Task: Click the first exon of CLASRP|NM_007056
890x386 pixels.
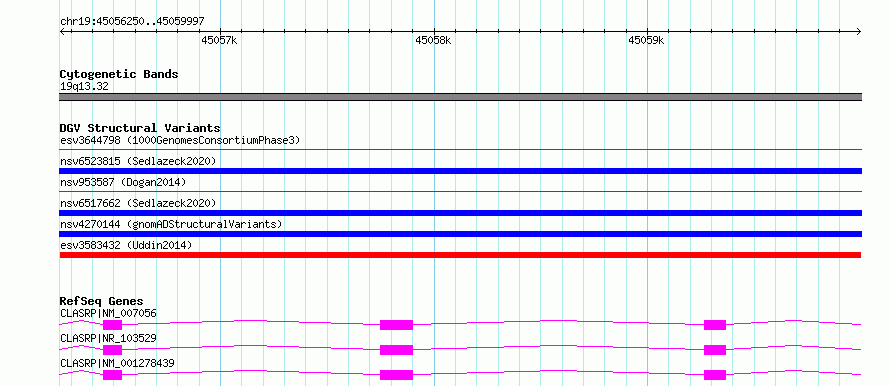Action: coord(112,325)
